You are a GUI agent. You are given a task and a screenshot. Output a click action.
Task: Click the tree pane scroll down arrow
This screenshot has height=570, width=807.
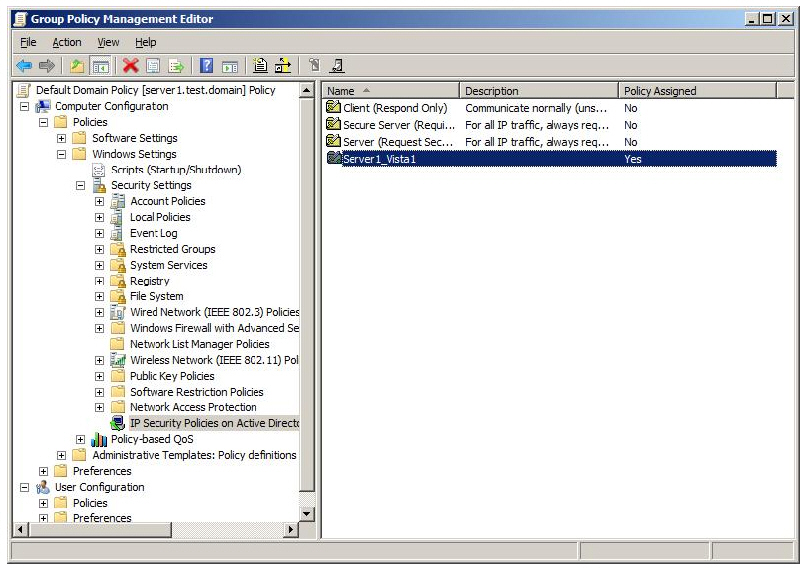tap(307, 513)
